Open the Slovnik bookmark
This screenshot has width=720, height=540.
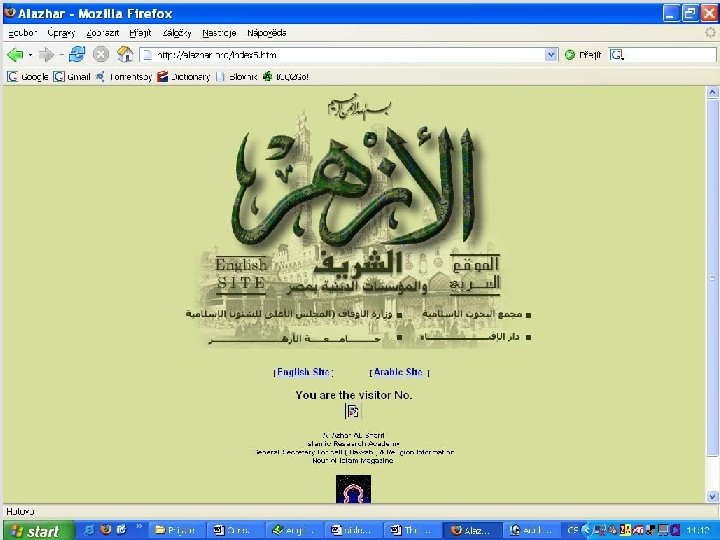[x=236, y=77]
